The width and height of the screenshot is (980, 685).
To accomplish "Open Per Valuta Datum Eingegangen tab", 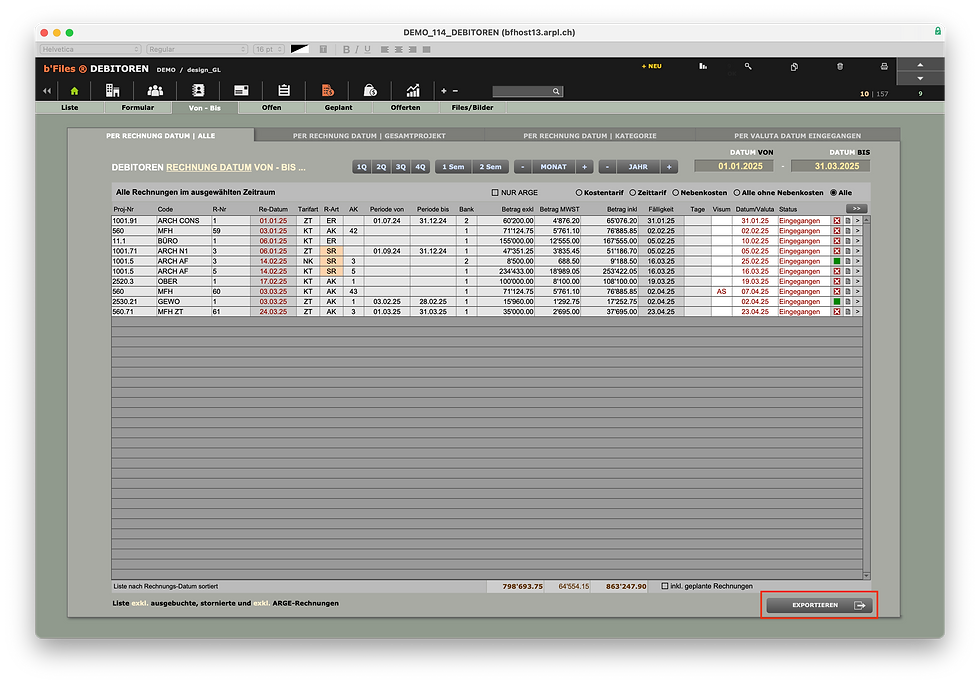I will [798, 136].
